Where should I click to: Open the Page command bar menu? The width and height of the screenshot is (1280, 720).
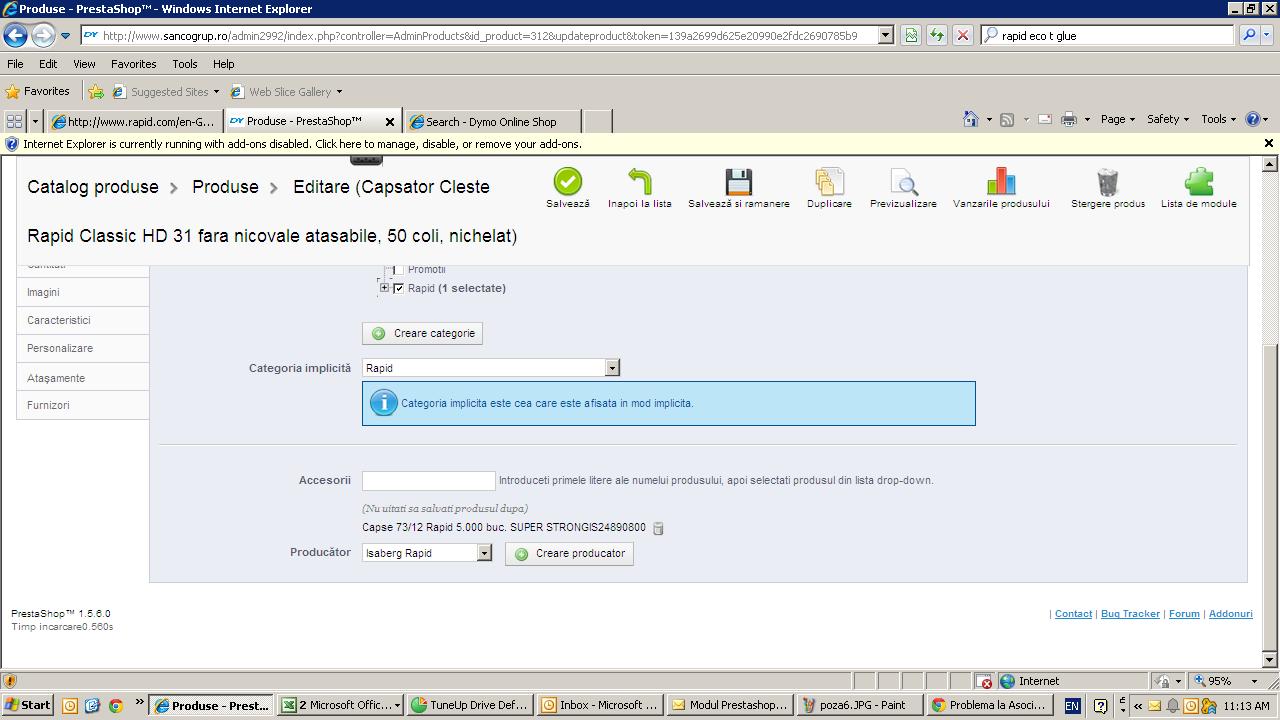click(1117, 119)
